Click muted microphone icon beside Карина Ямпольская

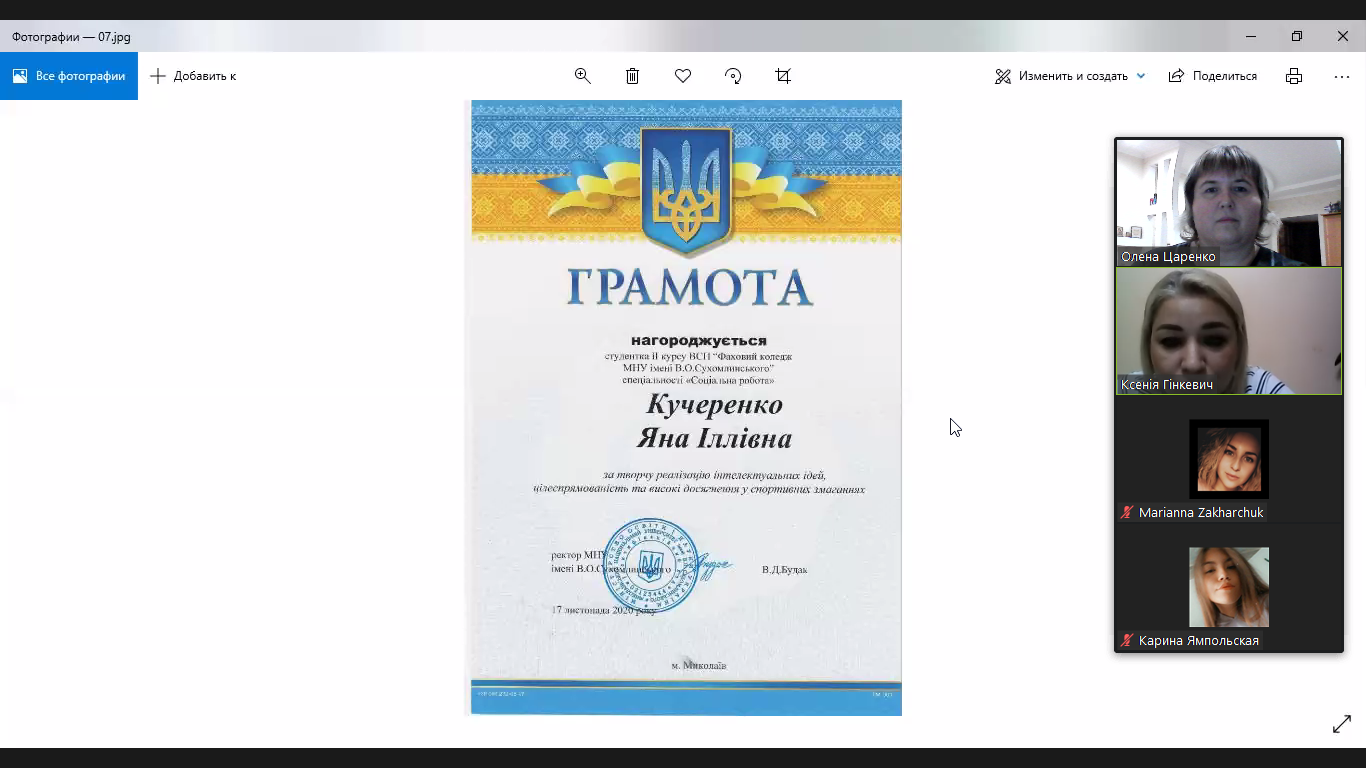(1128, 641)
